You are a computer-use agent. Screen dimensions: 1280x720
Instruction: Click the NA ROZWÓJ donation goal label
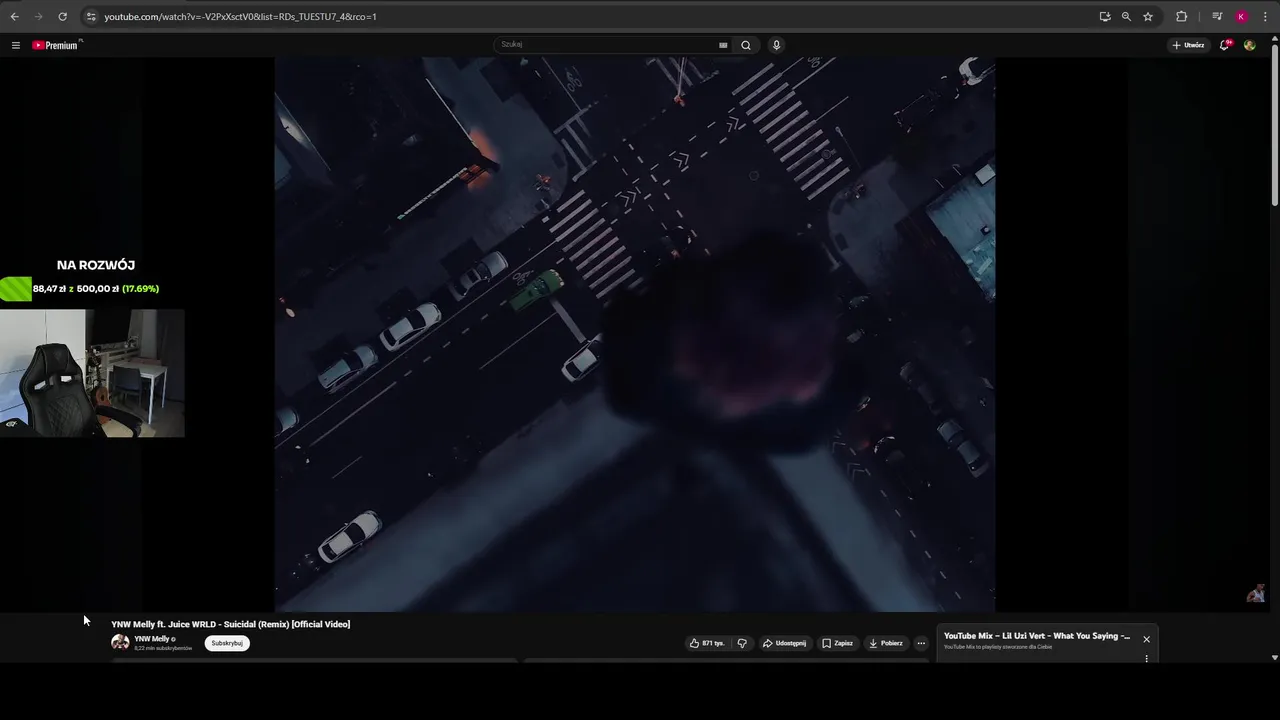pos(96,265)
